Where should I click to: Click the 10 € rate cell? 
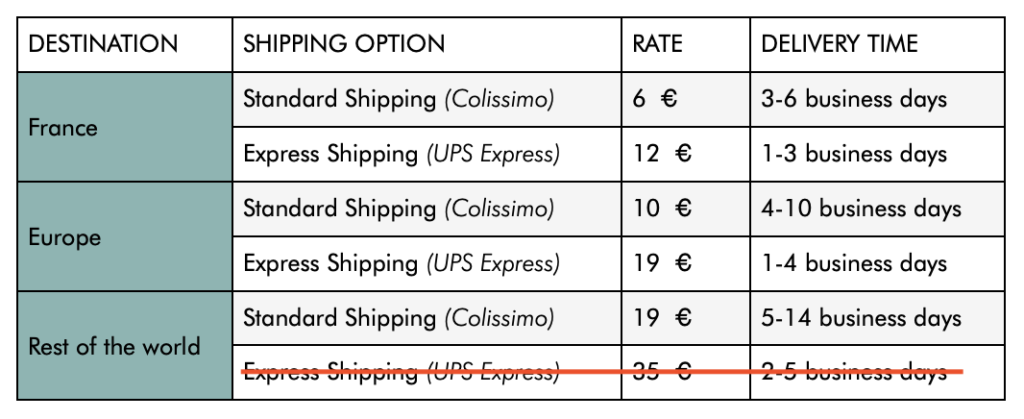tap(686, 209)
